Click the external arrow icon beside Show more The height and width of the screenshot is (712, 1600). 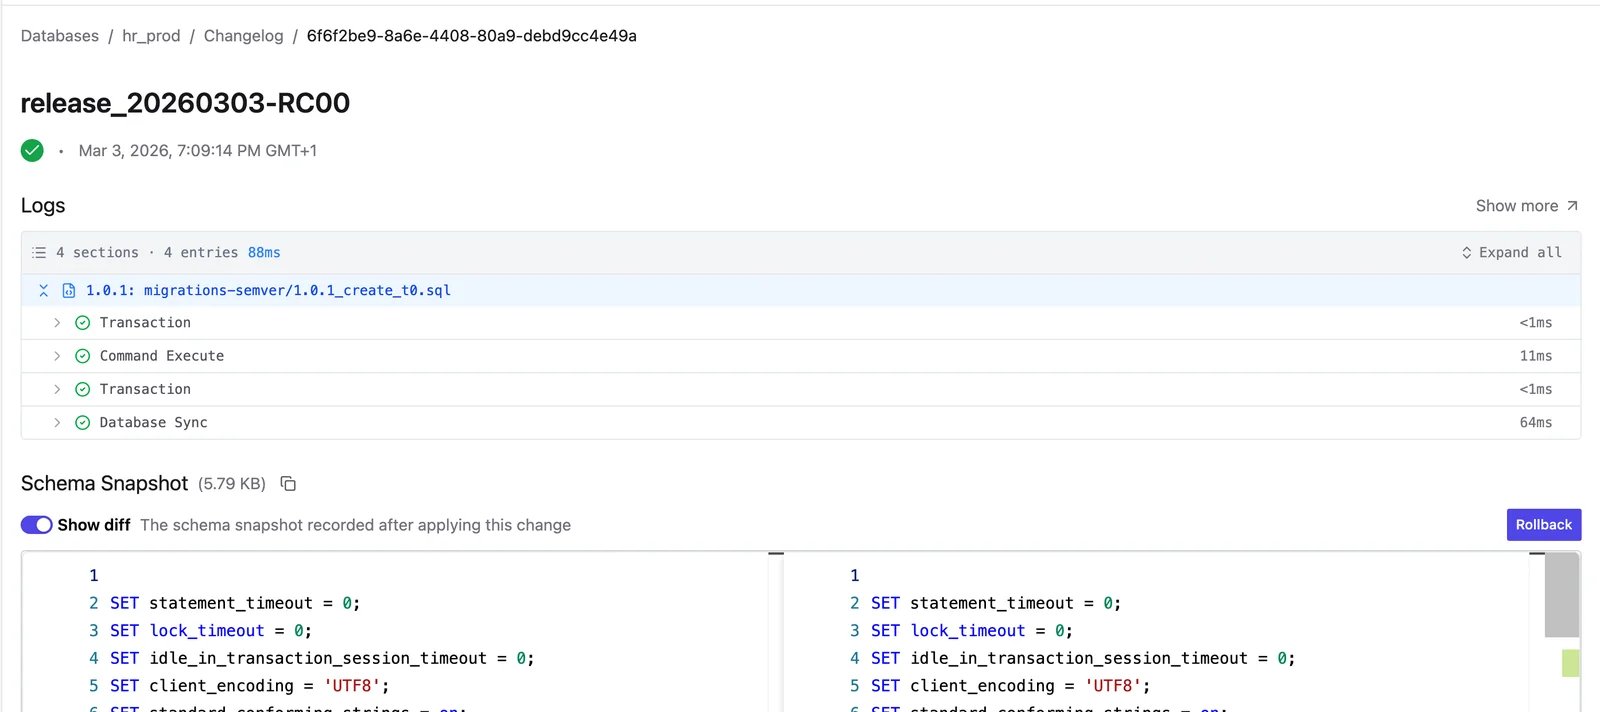tap(1572, 206)
